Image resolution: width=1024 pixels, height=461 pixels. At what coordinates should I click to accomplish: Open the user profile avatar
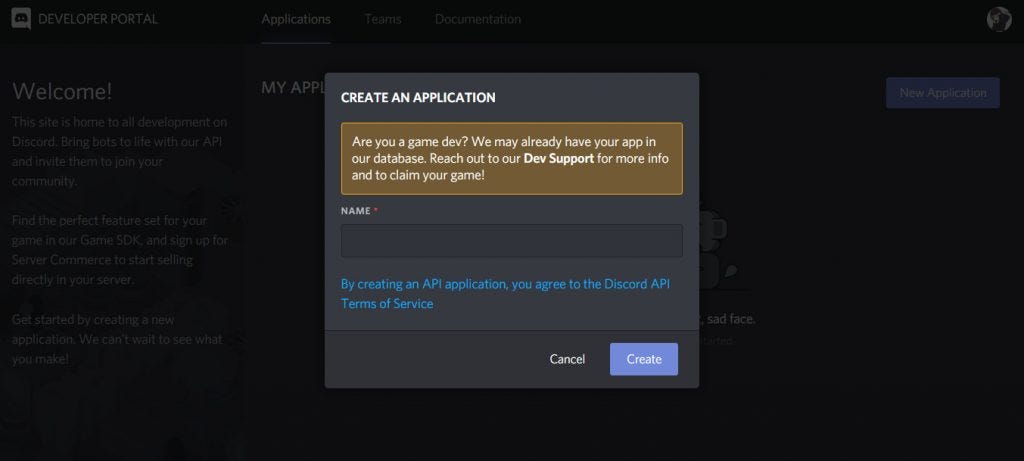(x=999, y=19)
